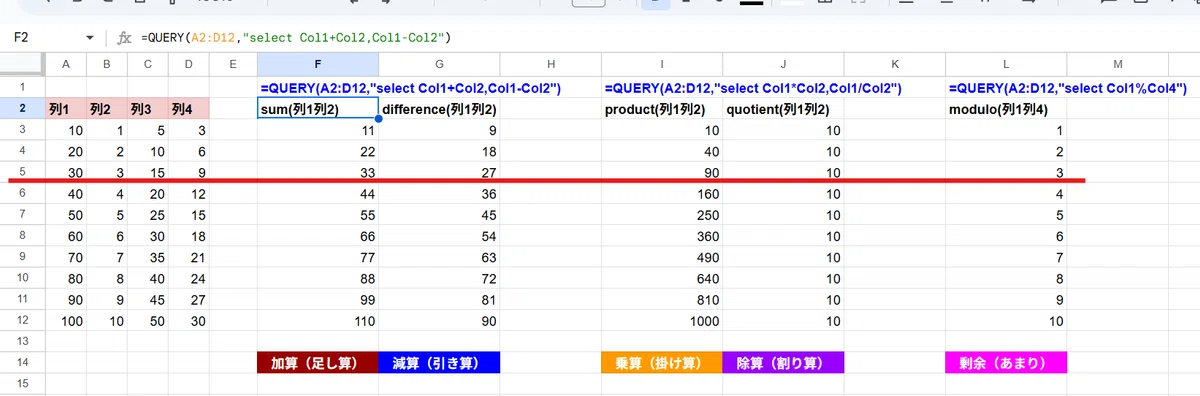Click the 列1 header cell
The width and height of the screenshot is (1200, 396).
click(65, 109)
